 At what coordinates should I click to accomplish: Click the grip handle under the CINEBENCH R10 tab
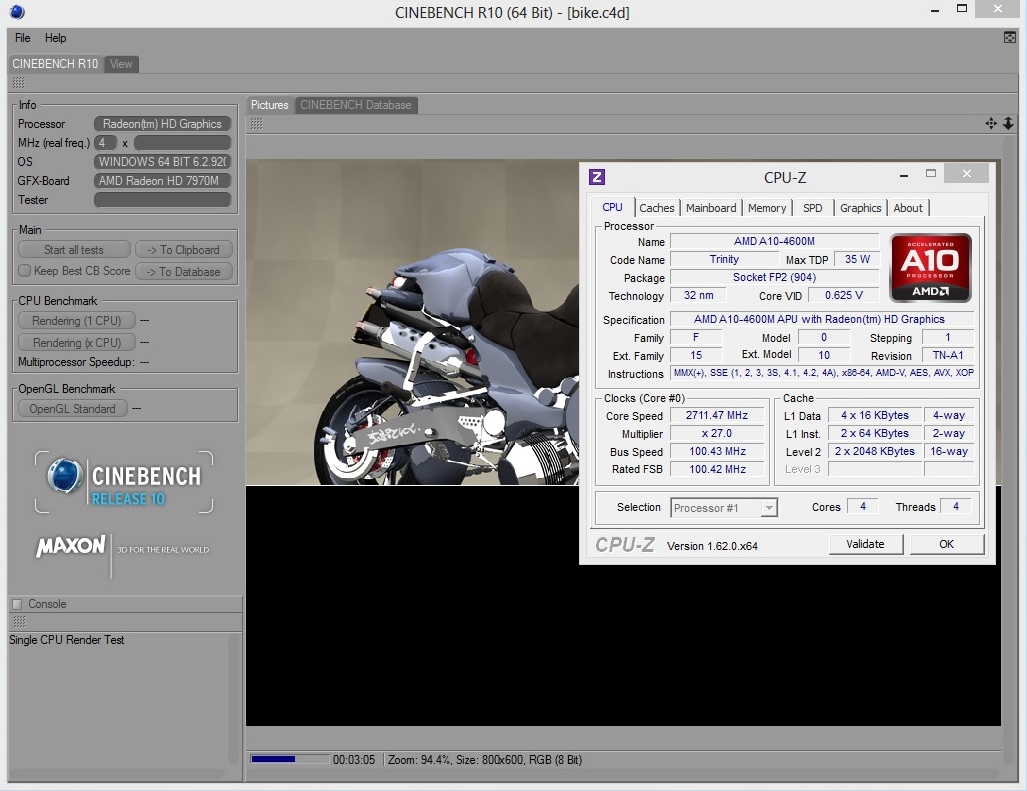pos(18,82)
